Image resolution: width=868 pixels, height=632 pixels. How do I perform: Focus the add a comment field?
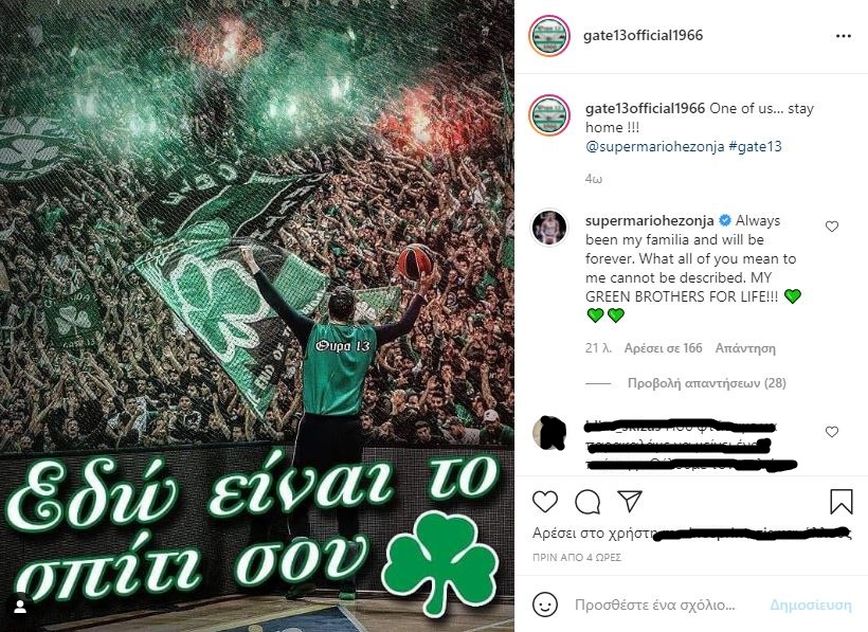655,605
